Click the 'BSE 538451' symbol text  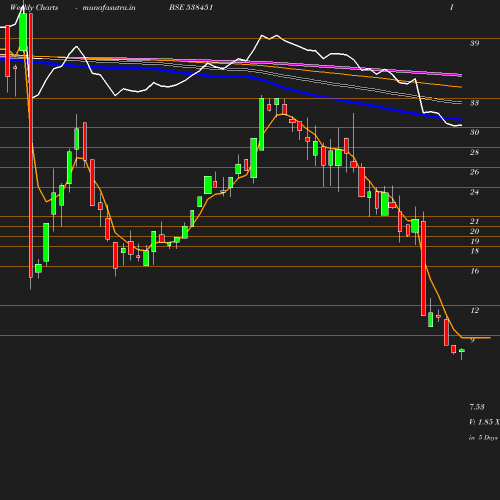pyautogui.click(x=191, y=7)
